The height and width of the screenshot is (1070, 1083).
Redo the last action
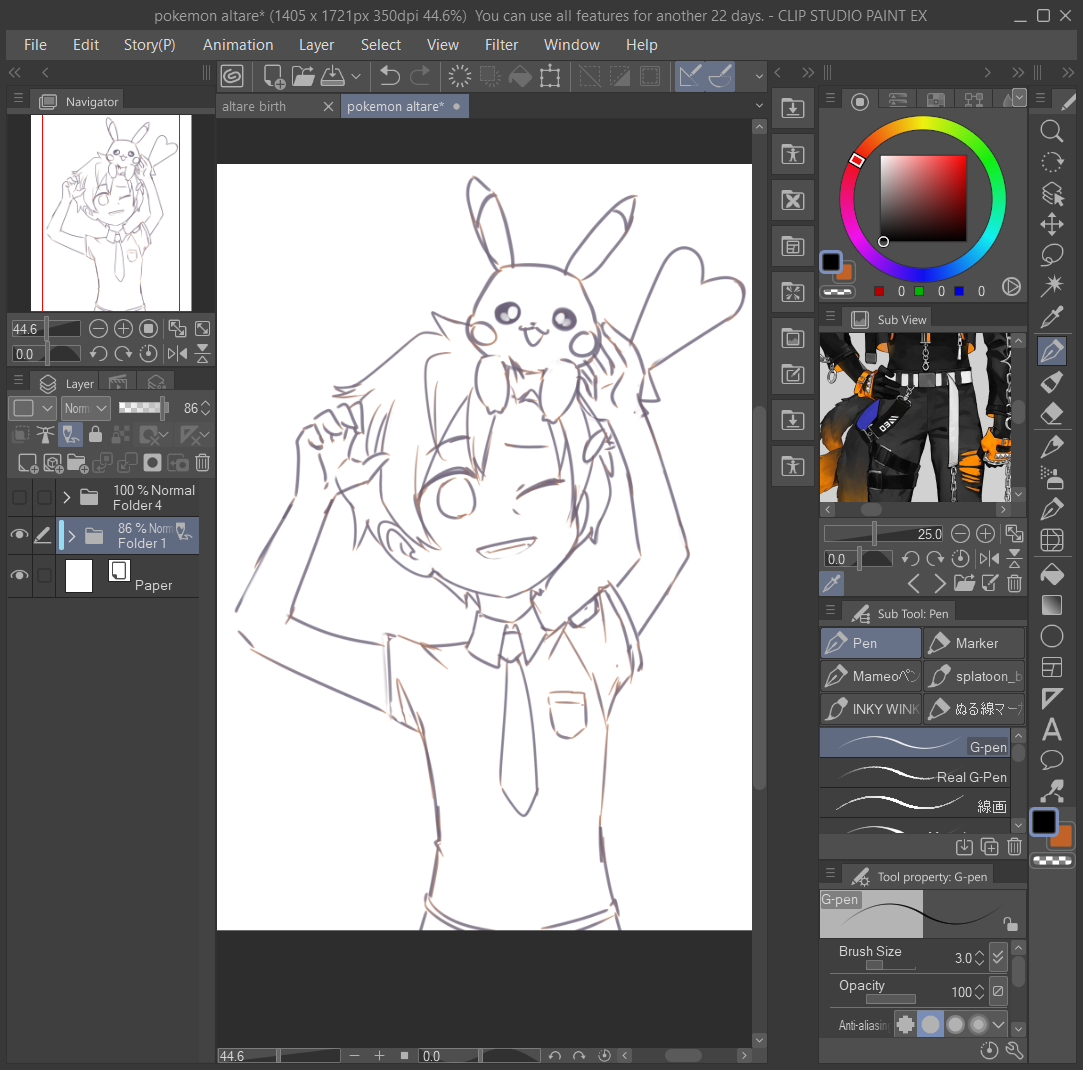(419, 76)
